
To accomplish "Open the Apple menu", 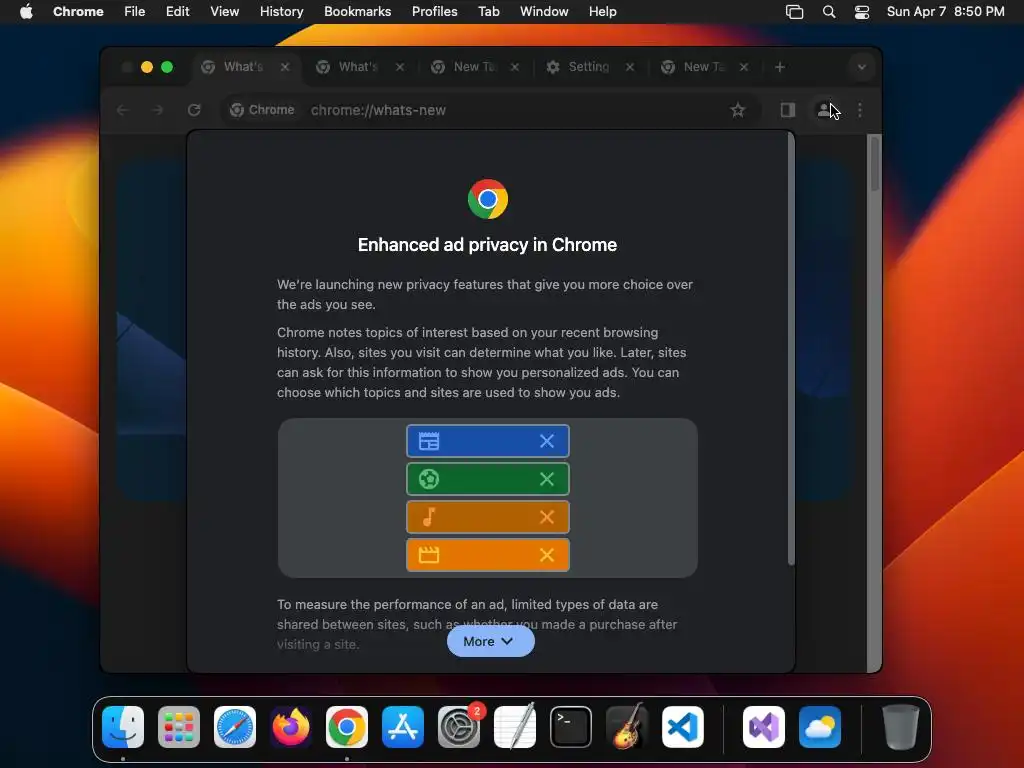I will [x=26, y=11].
